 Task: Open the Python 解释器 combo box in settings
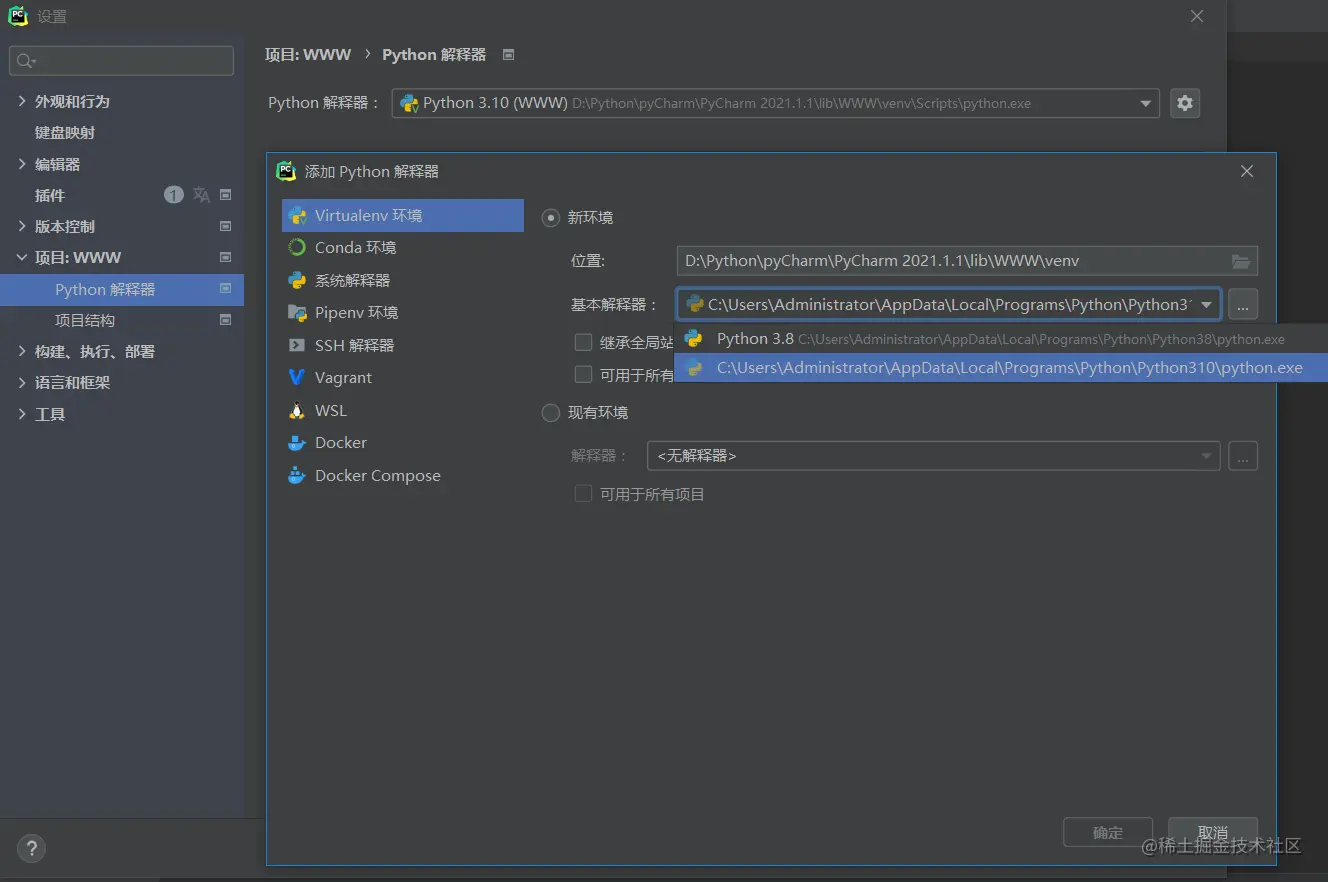click(775, 103)
